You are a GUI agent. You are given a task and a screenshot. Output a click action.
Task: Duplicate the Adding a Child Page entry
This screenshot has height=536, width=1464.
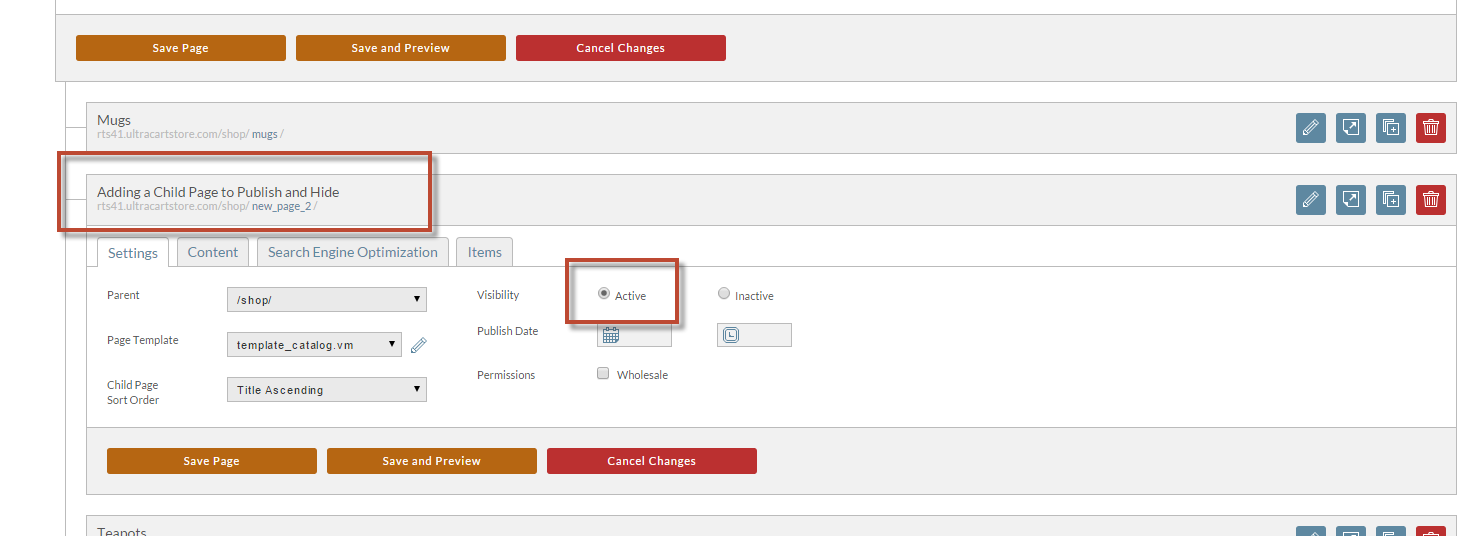(1391, 200)
